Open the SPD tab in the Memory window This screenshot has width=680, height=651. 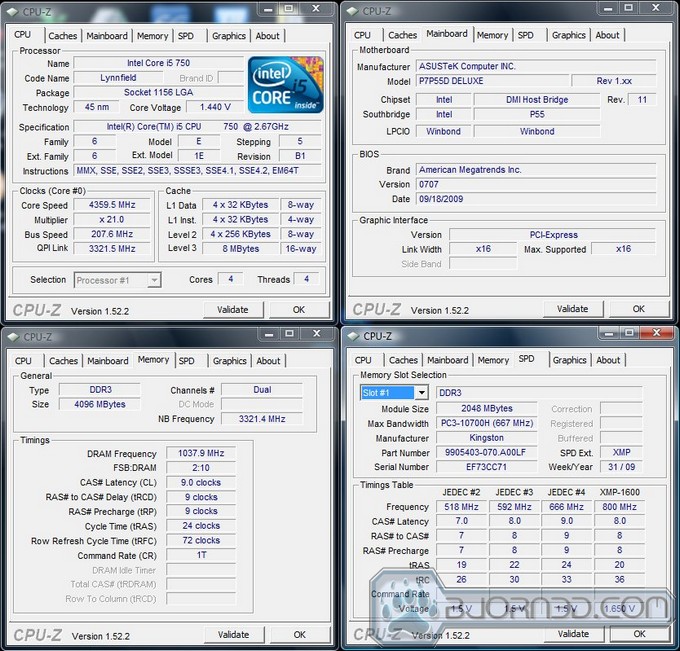pyautogui.click(x=186, y=361)
